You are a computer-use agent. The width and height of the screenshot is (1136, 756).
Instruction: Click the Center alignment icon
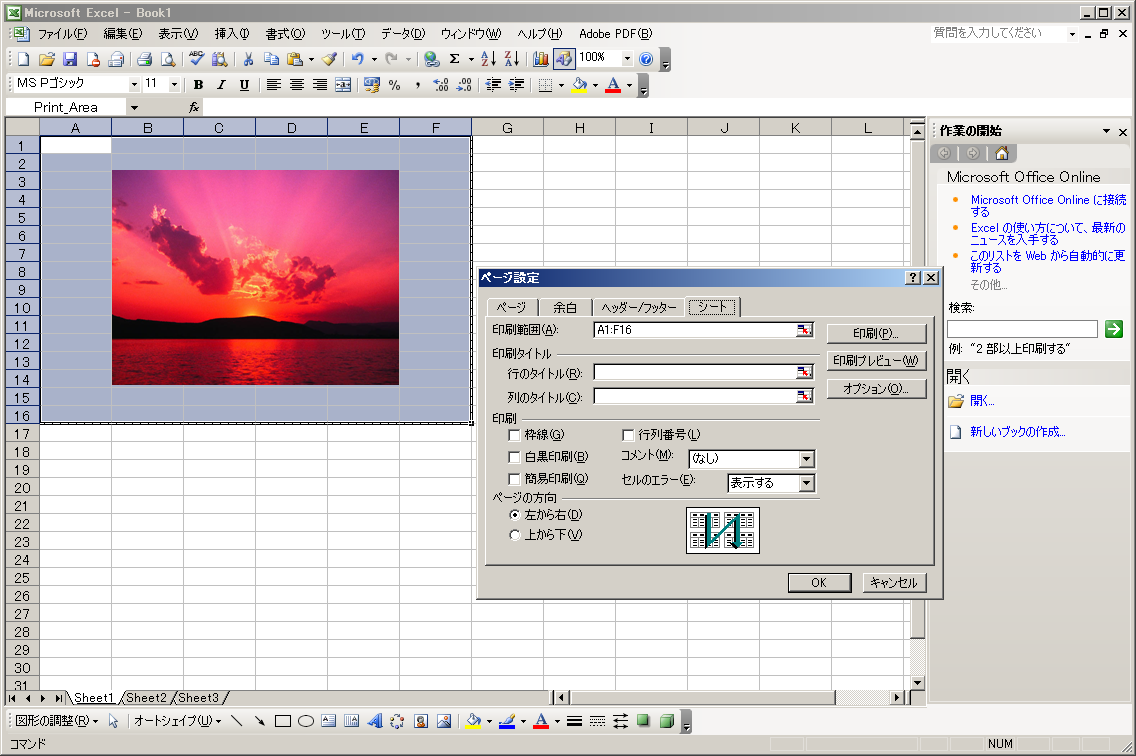pos(297,85)
